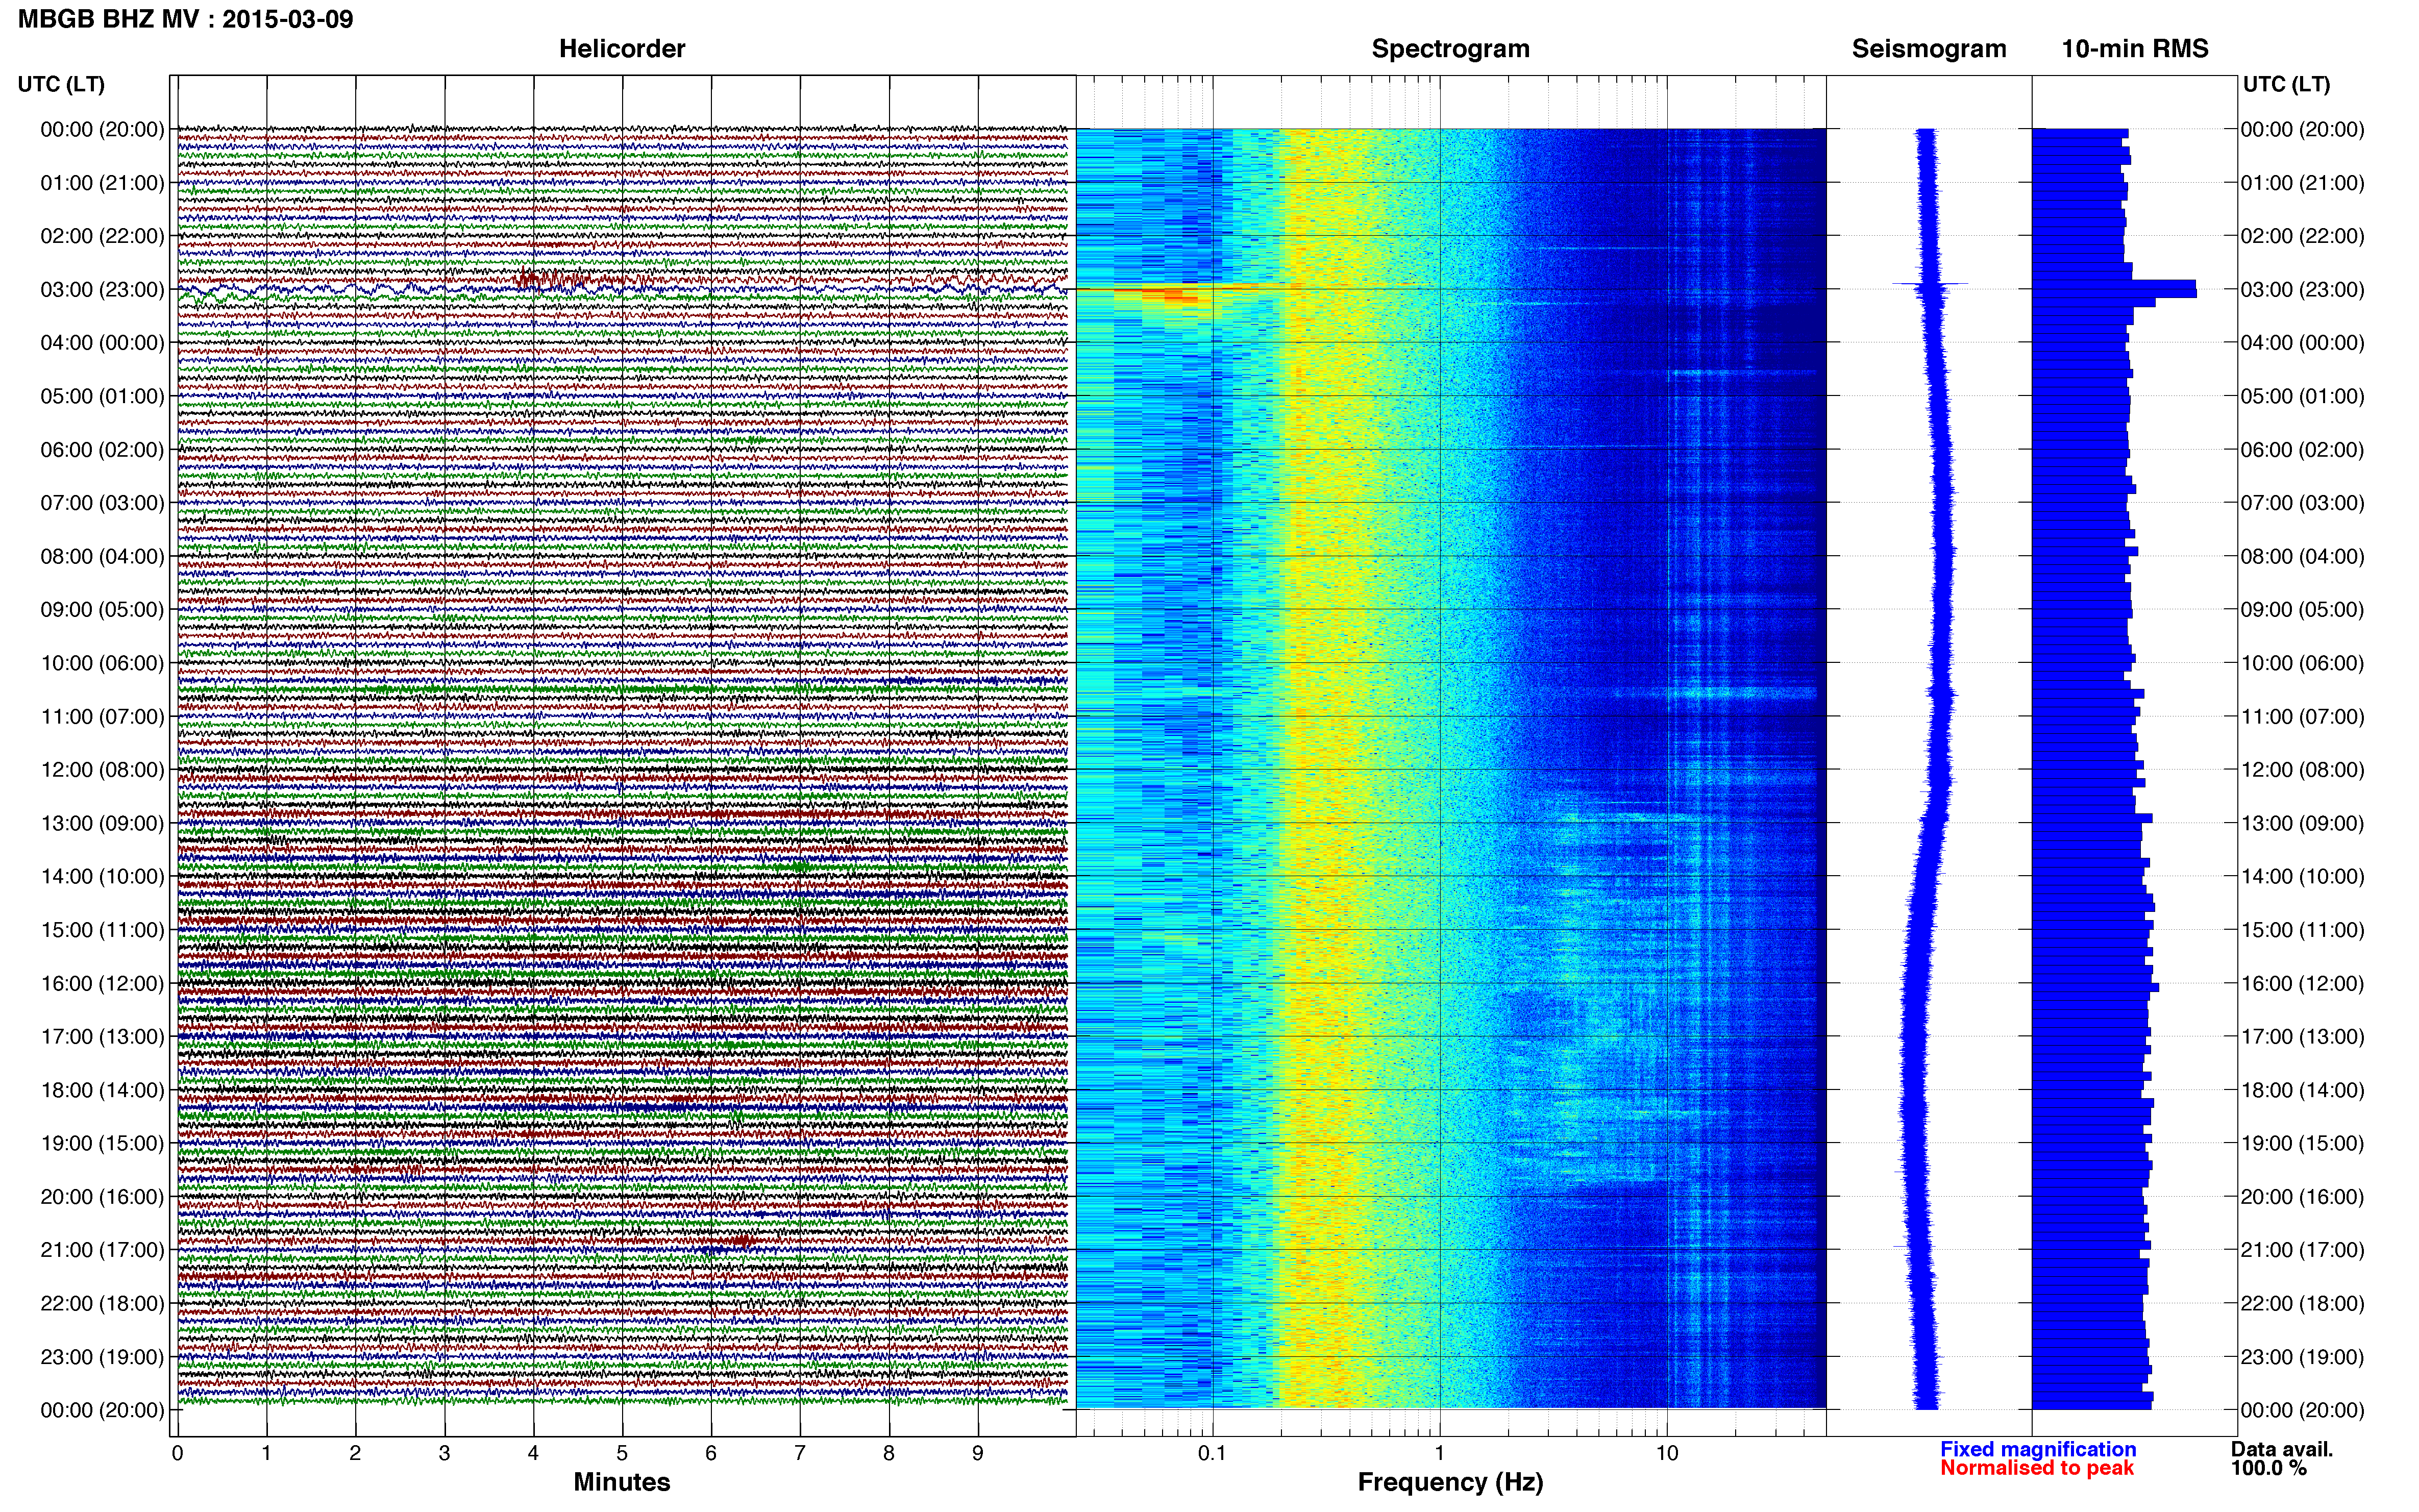Click the 'Normalised to peak' legend text
Viewport: 2419px width, 1512px height.
(x=2037, y=1468)
